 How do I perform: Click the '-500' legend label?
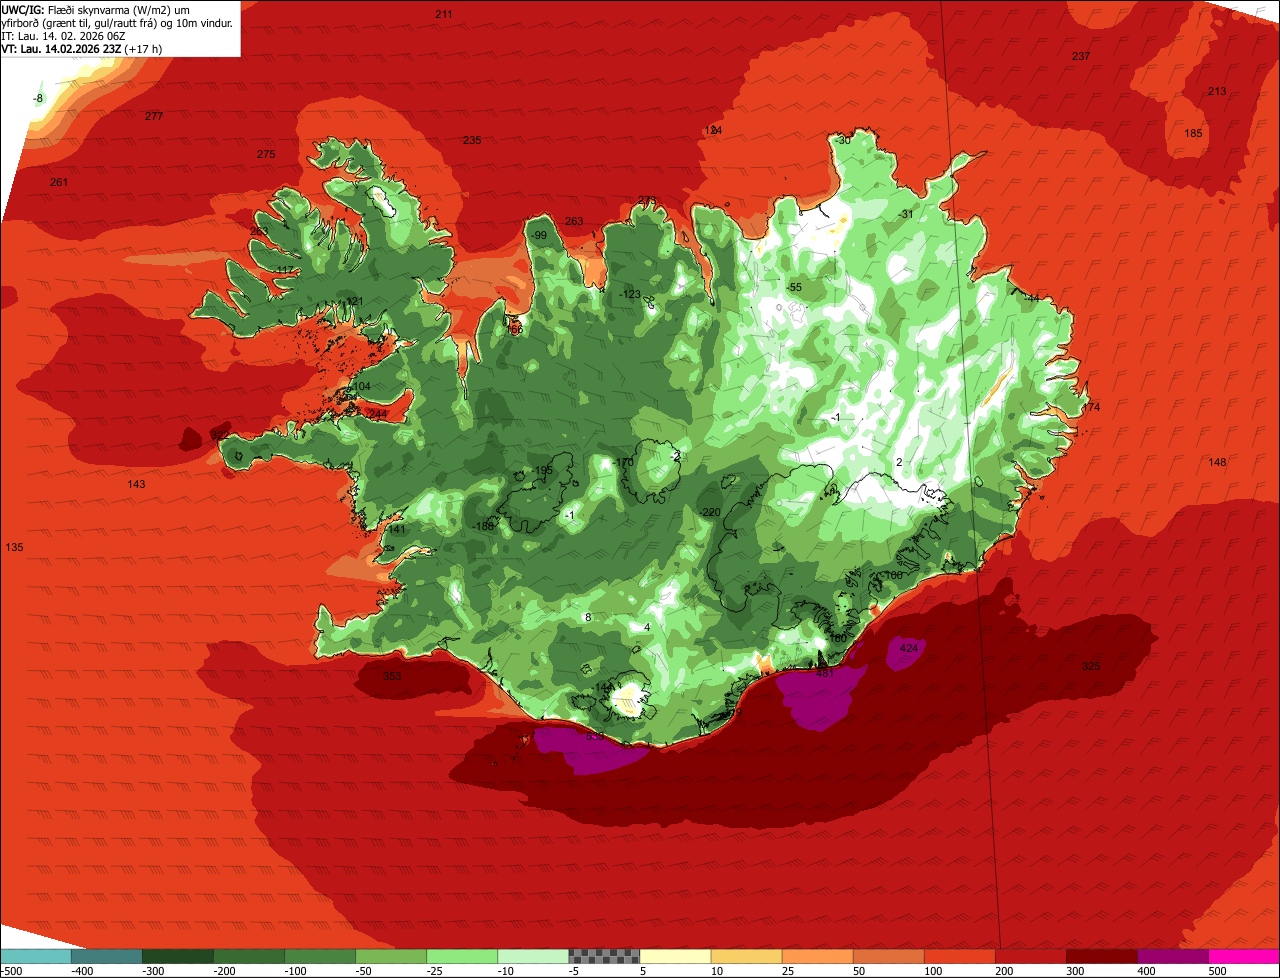11,971
